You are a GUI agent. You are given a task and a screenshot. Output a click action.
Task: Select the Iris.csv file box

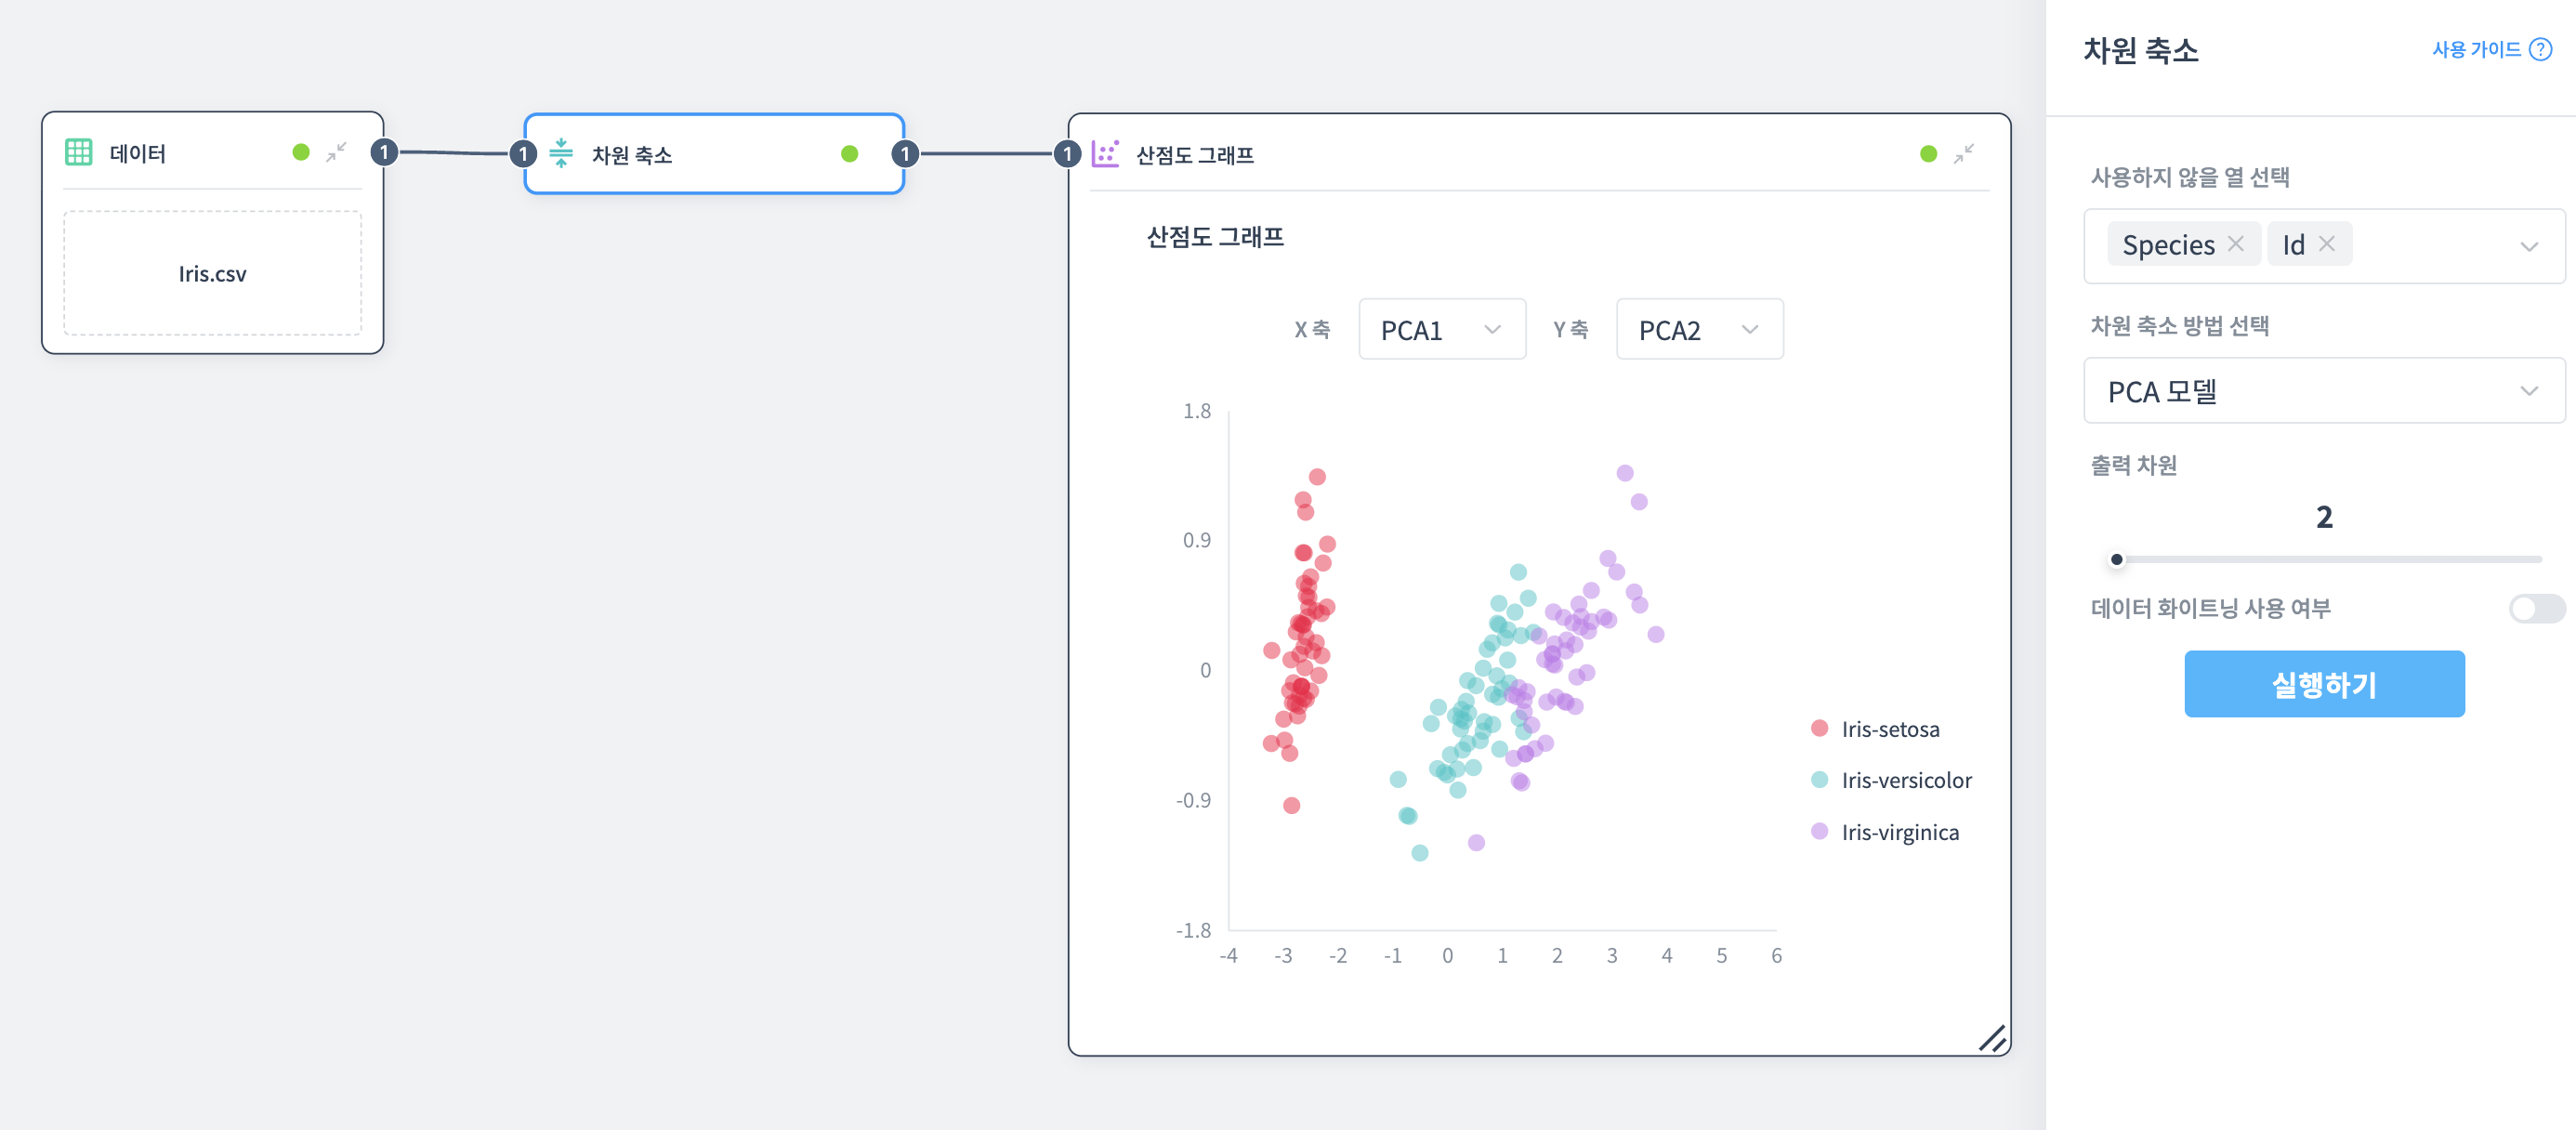pos(212,273)
